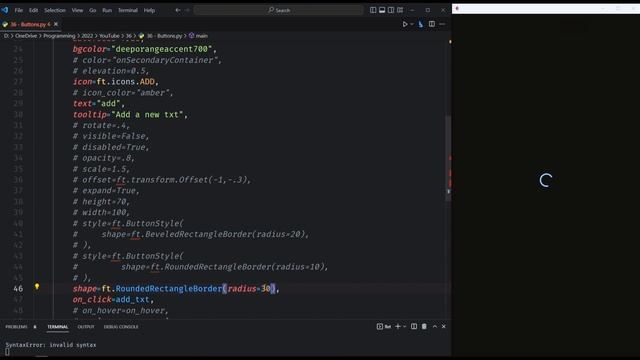Click on ft.icons.ADD in code
The image size is (640, 360).
125,82
